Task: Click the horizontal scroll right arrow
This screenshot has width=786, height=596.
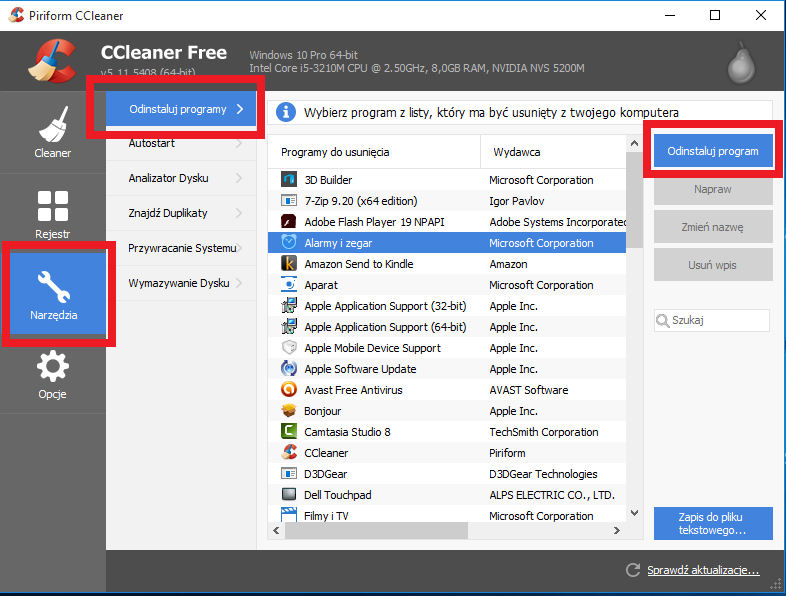Action: click(x=617, y=530)
